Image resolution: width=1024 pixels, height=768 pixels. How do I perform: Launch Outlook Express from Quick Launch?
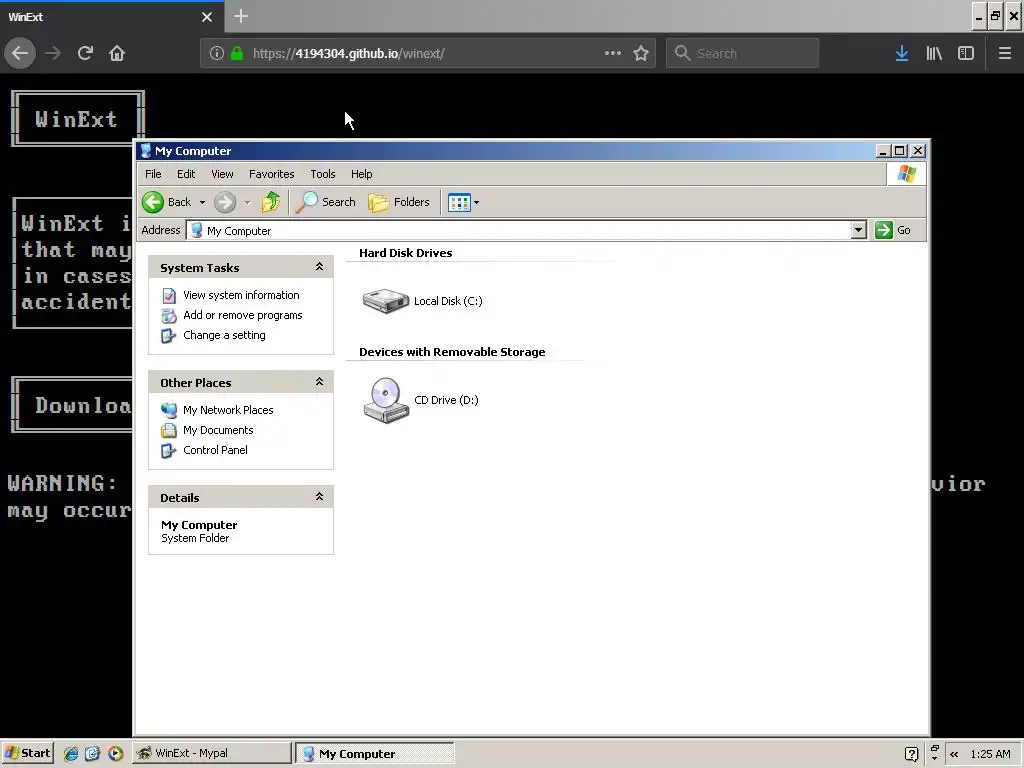[92, 754]
